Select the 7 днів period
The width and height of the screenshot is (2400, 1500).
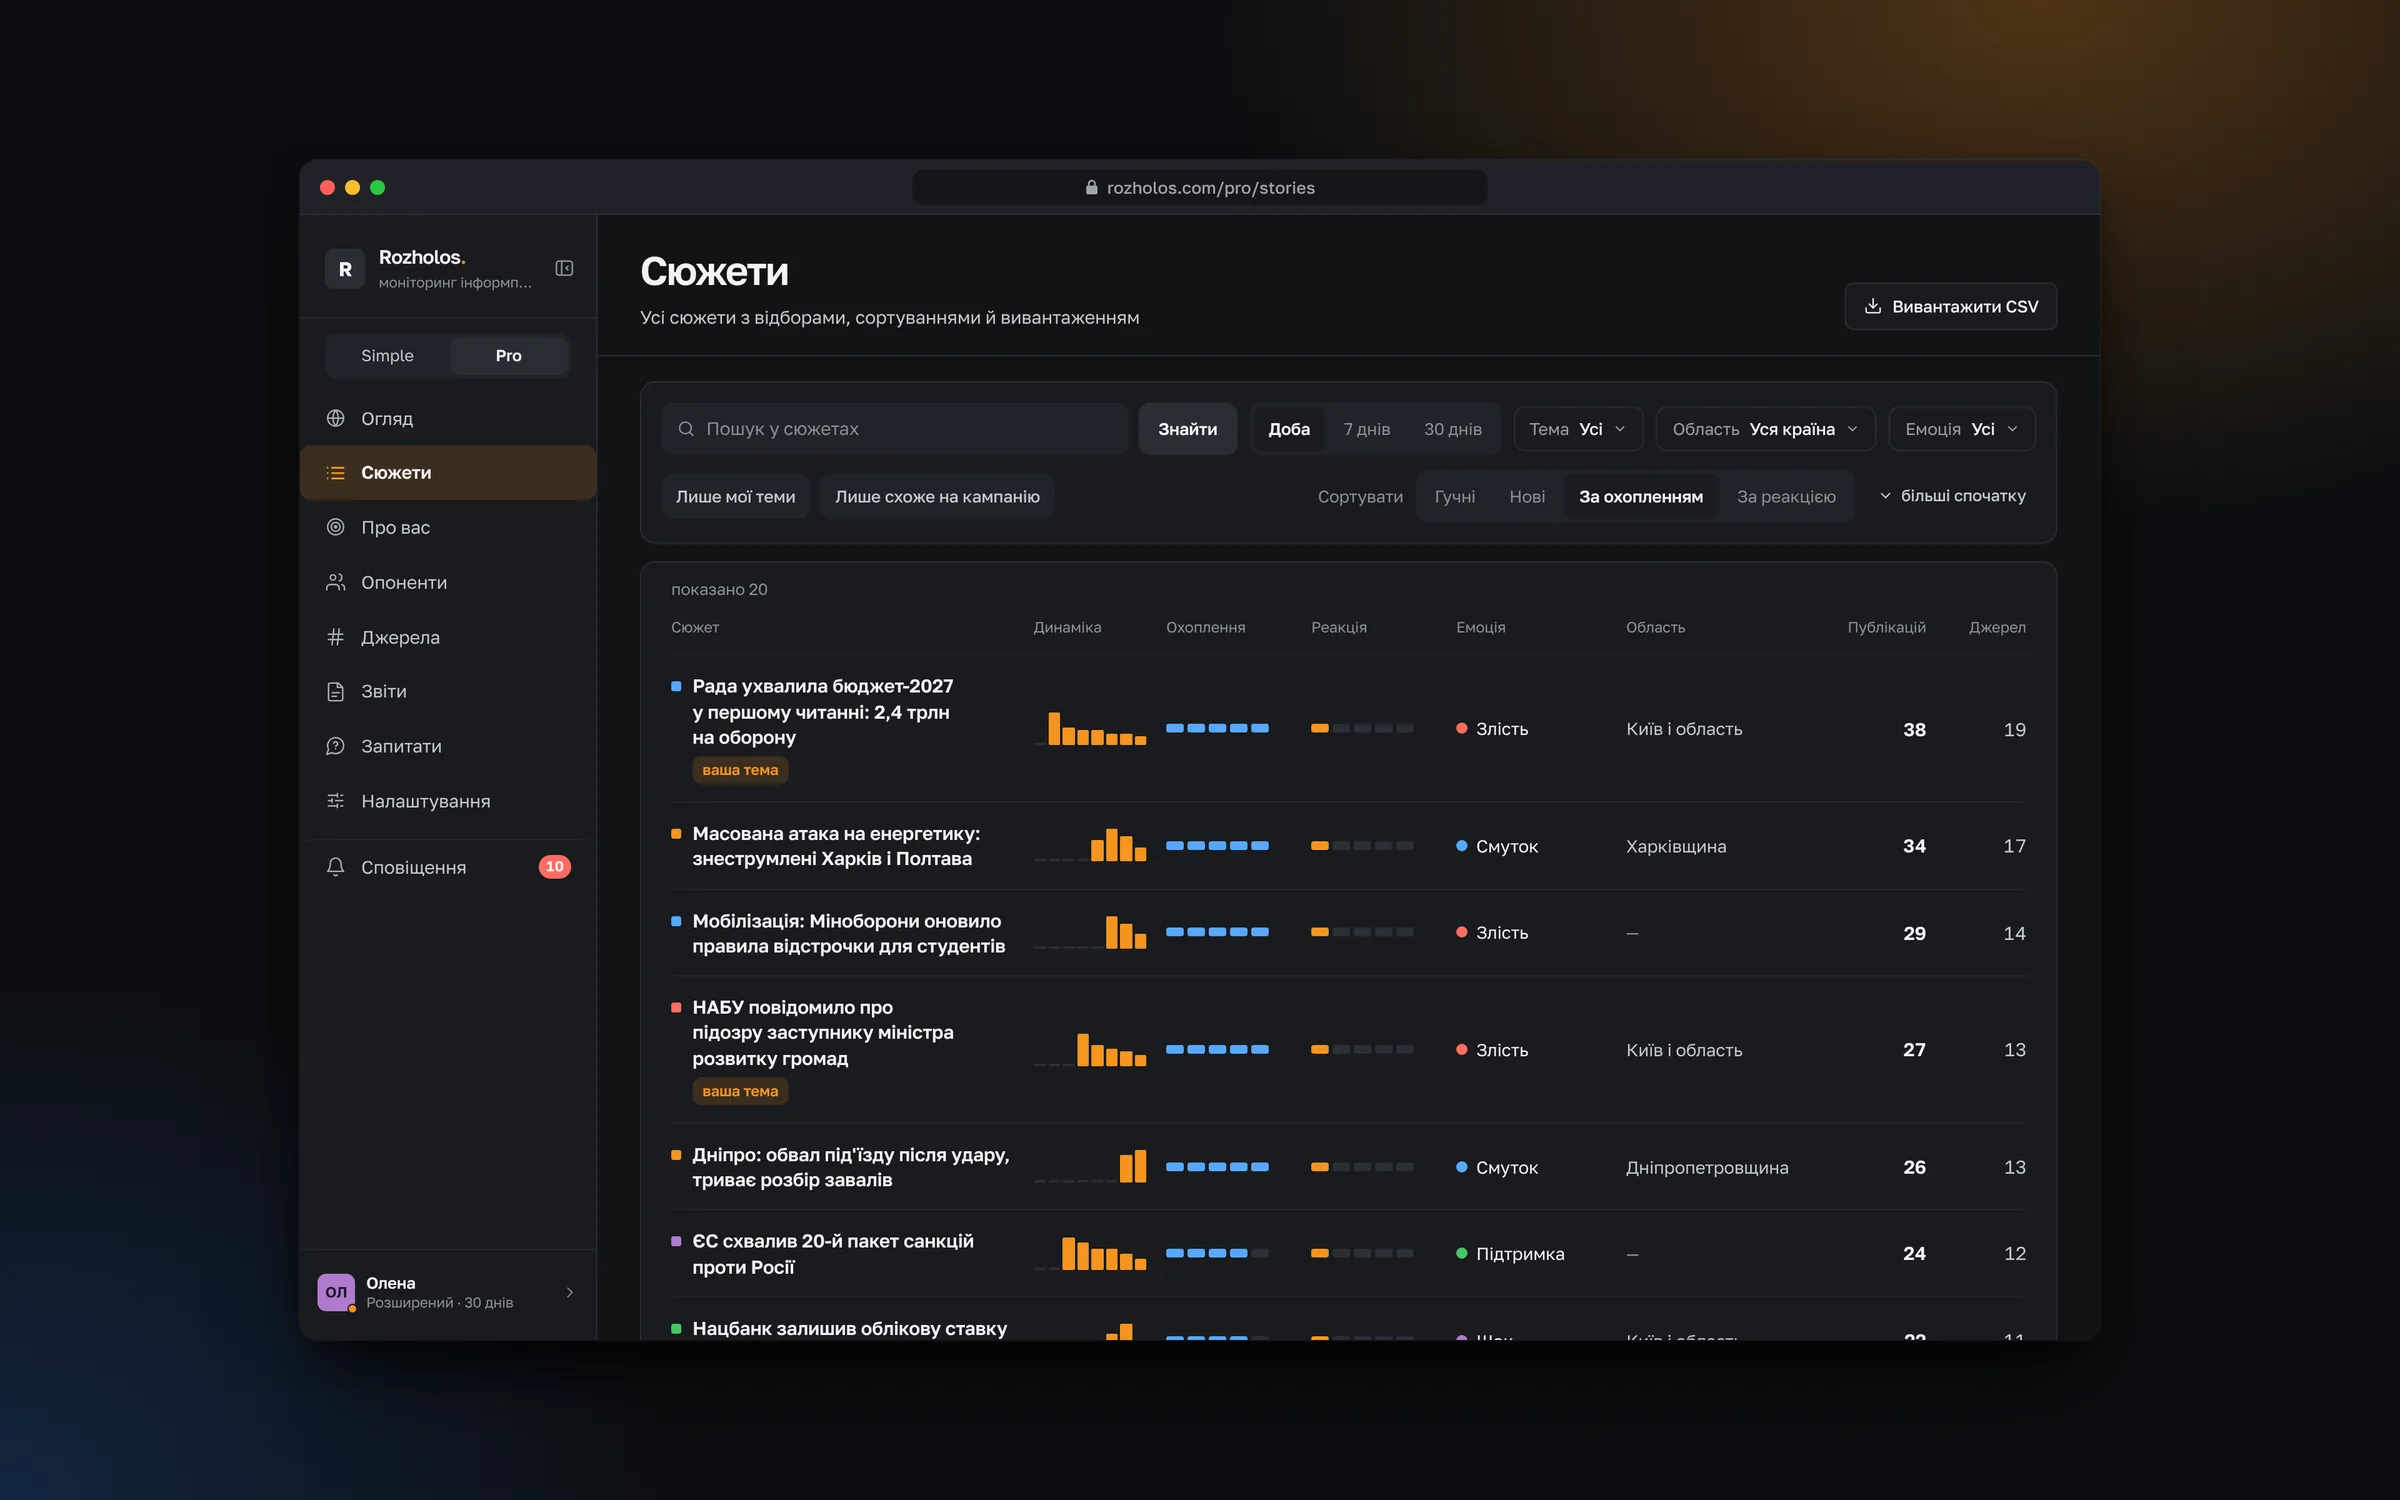(1366, 429)
